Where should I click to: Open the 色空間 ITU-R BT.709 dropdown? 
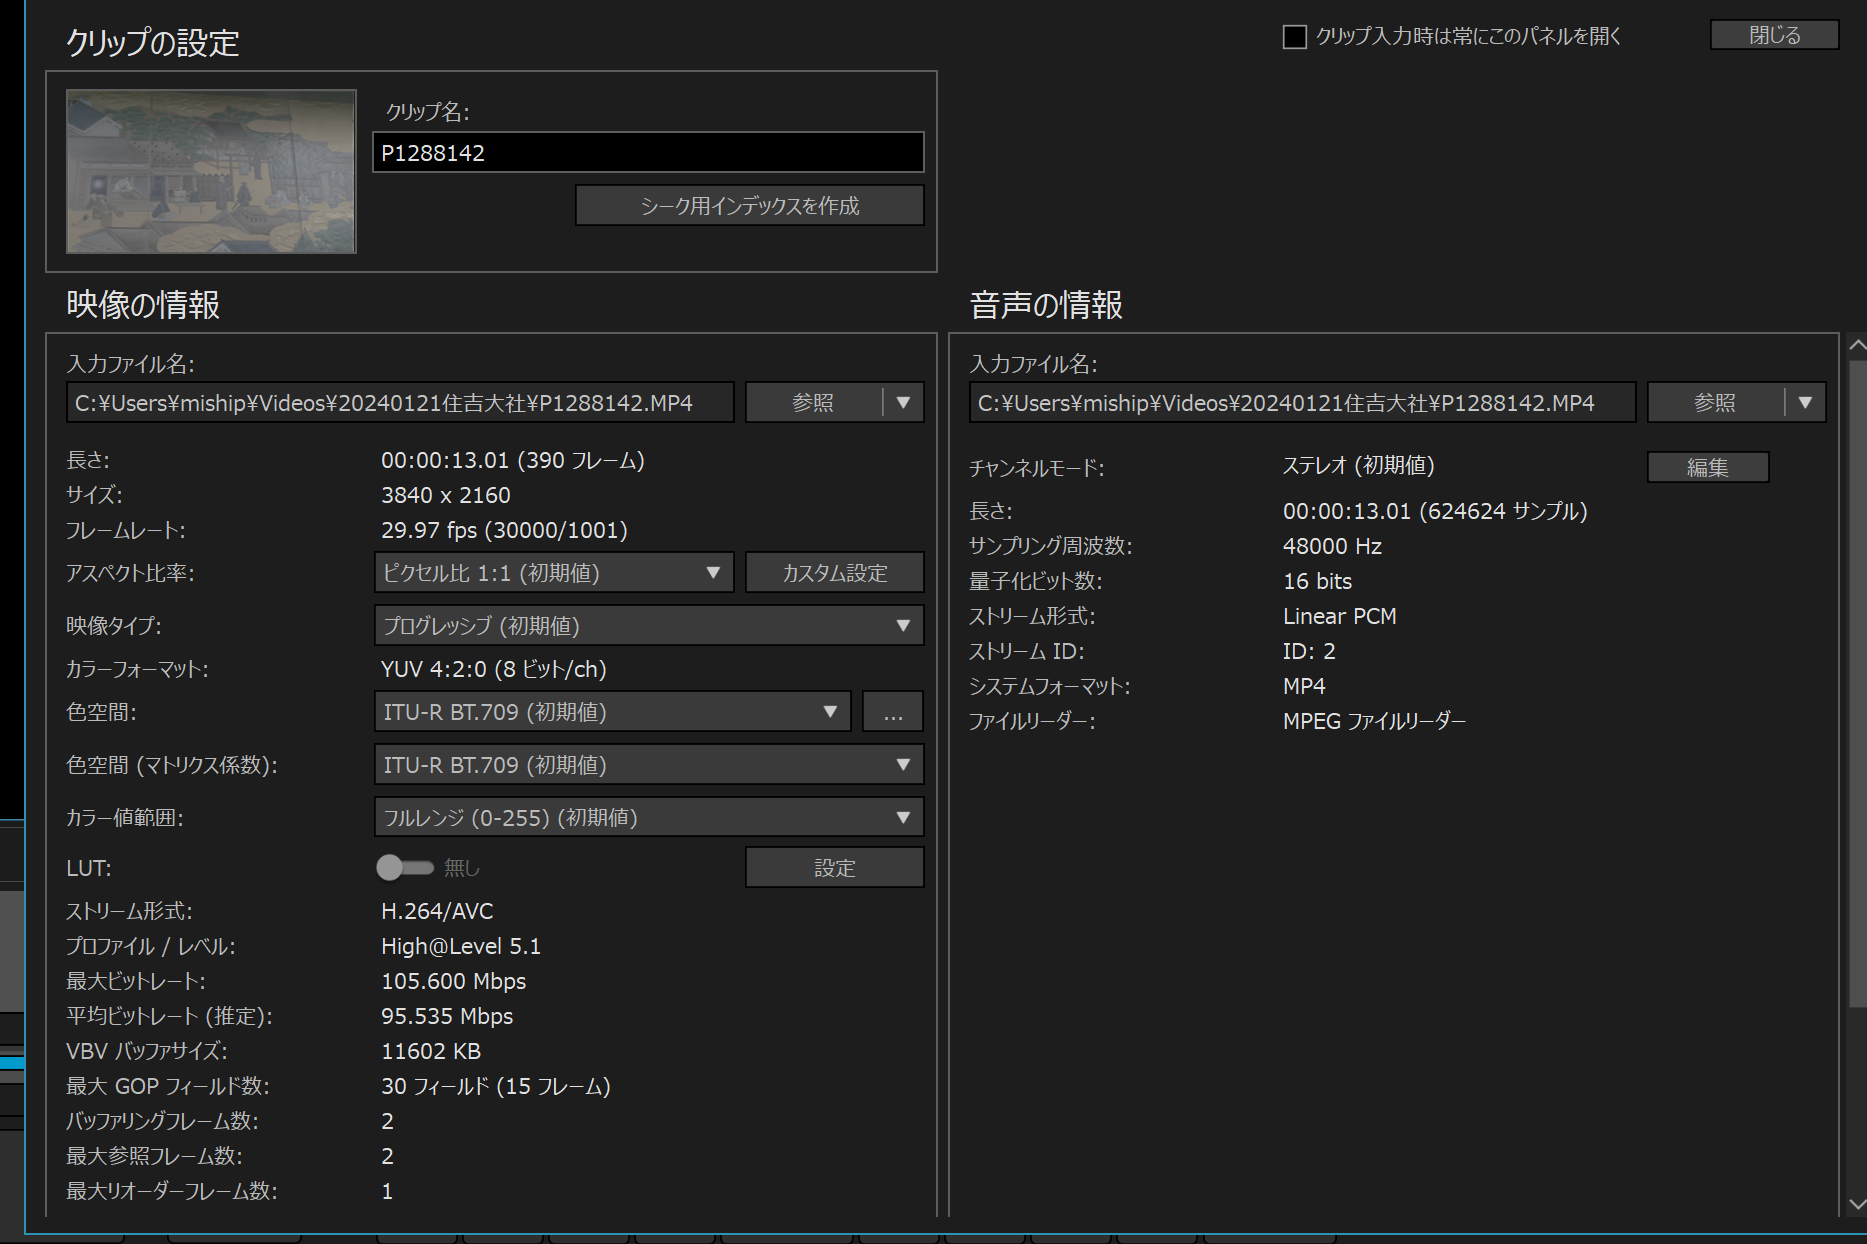[x=611, y=712]
